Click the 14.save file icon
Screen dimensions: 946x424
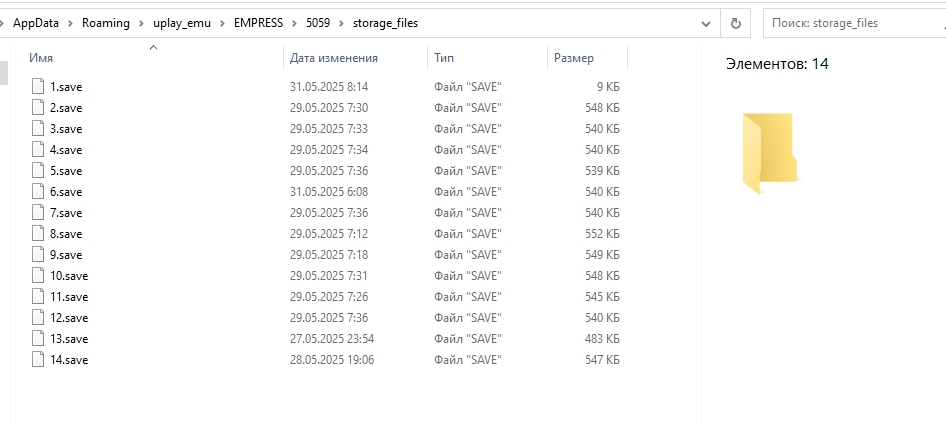pyautogui.click(x=38, y=360)
